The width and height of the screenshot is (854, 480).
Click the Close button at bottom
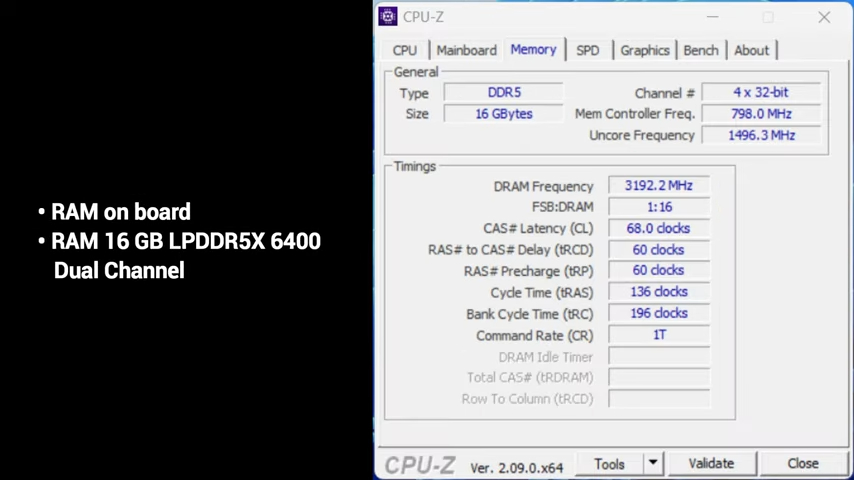[803, 464]
